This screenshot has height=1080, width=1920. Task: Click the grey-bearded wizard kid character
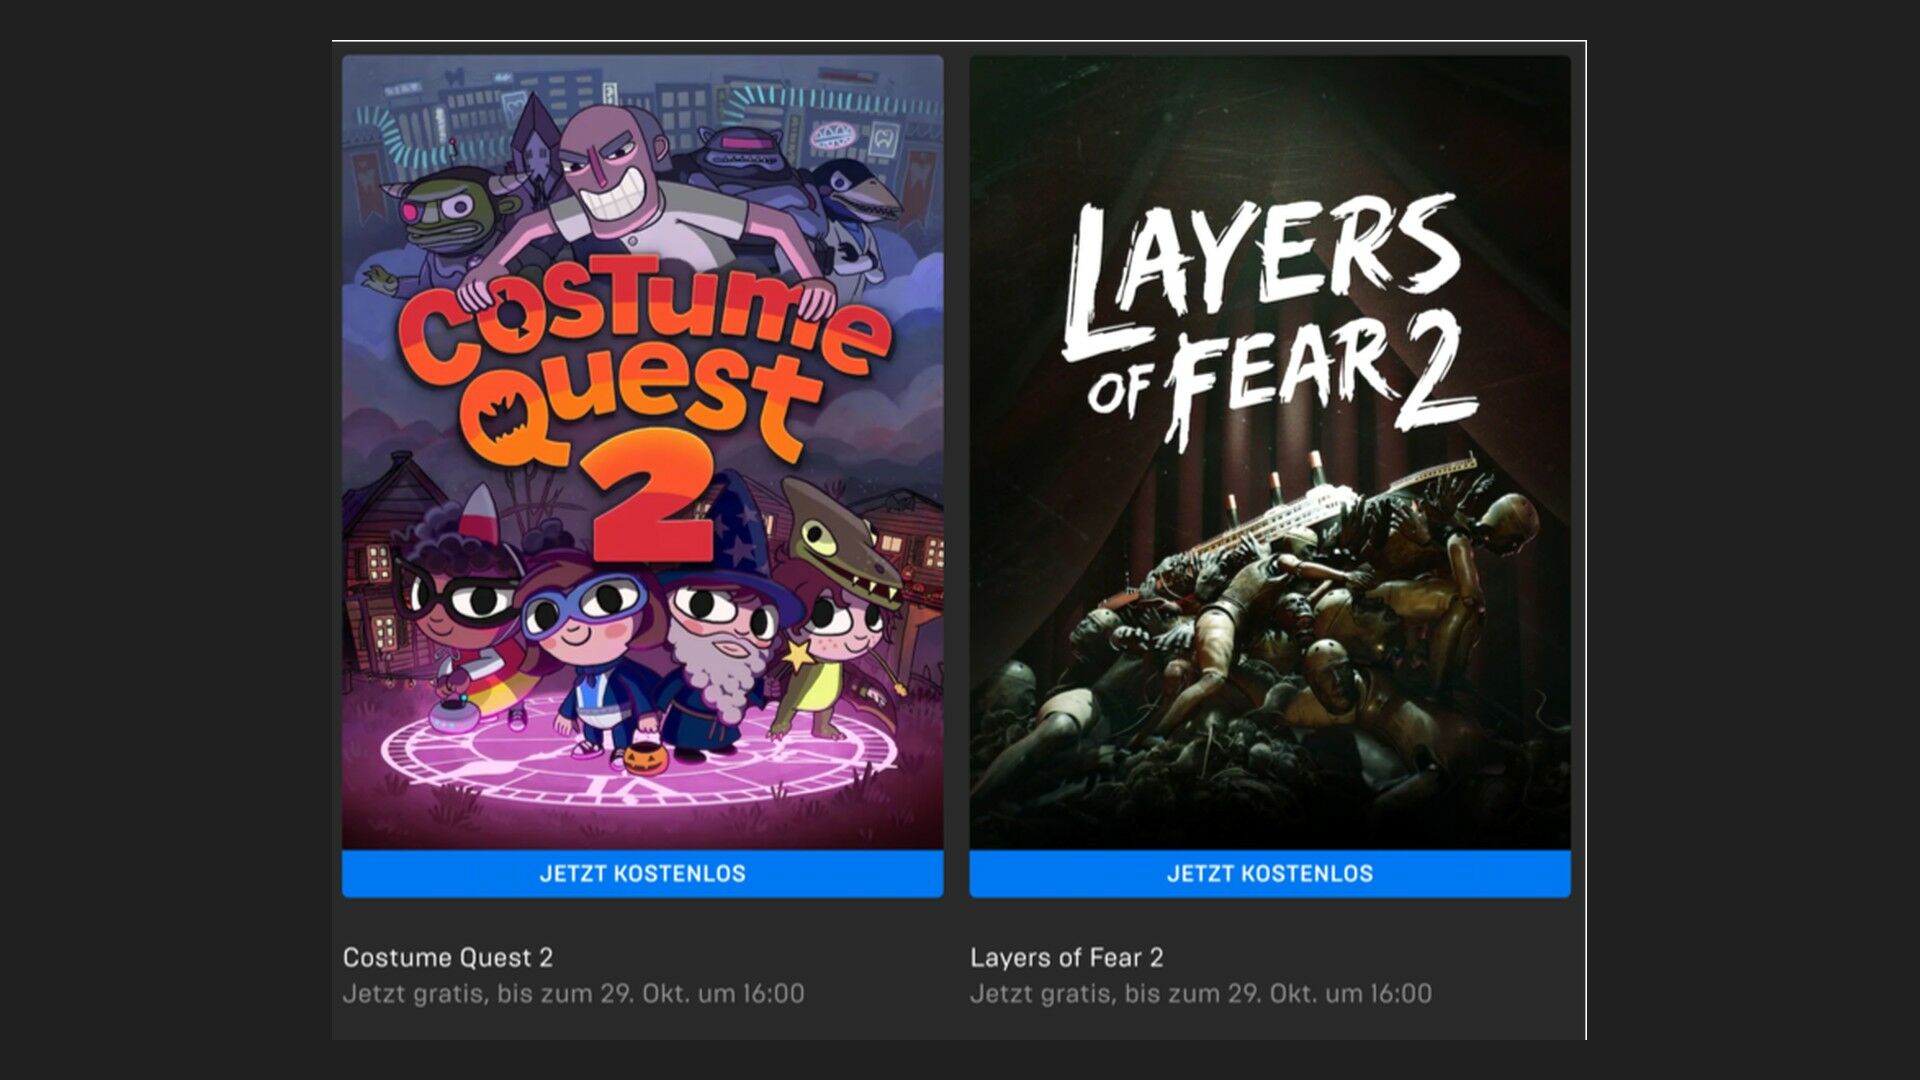722,640
